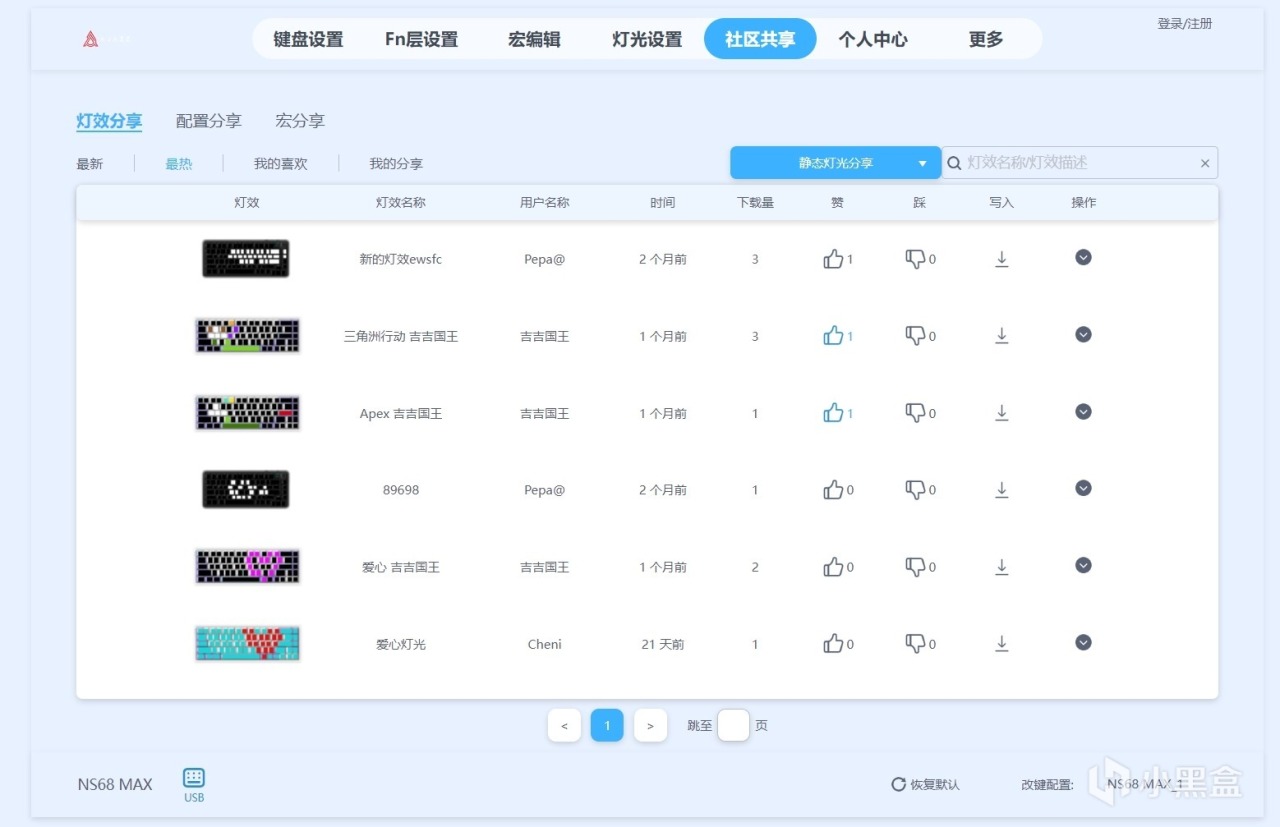This screenshot has width=1280, height=827.
Task: Thumbs-down the 89698 effect
Action: [x=915, y=490]
